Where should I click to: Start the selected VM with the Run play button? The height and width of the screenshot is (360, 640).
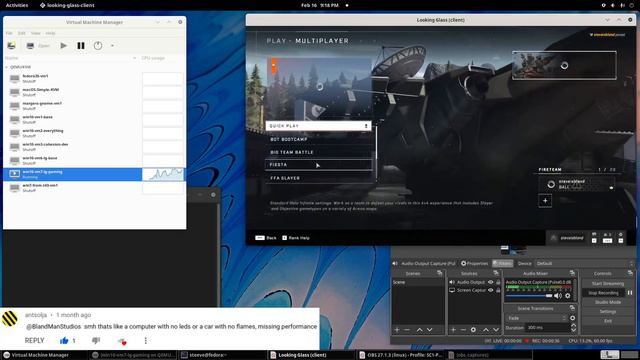point(64,46)
